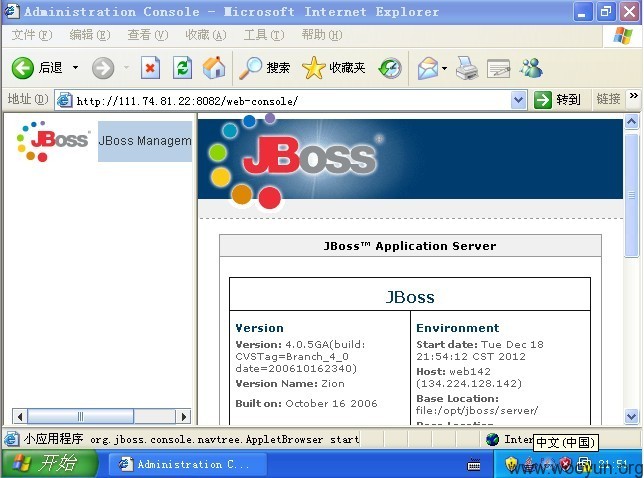This screenshot has width=644, height=478.
Task: Click the 'Environment' section heading
Action: click(x=458, y=328)
